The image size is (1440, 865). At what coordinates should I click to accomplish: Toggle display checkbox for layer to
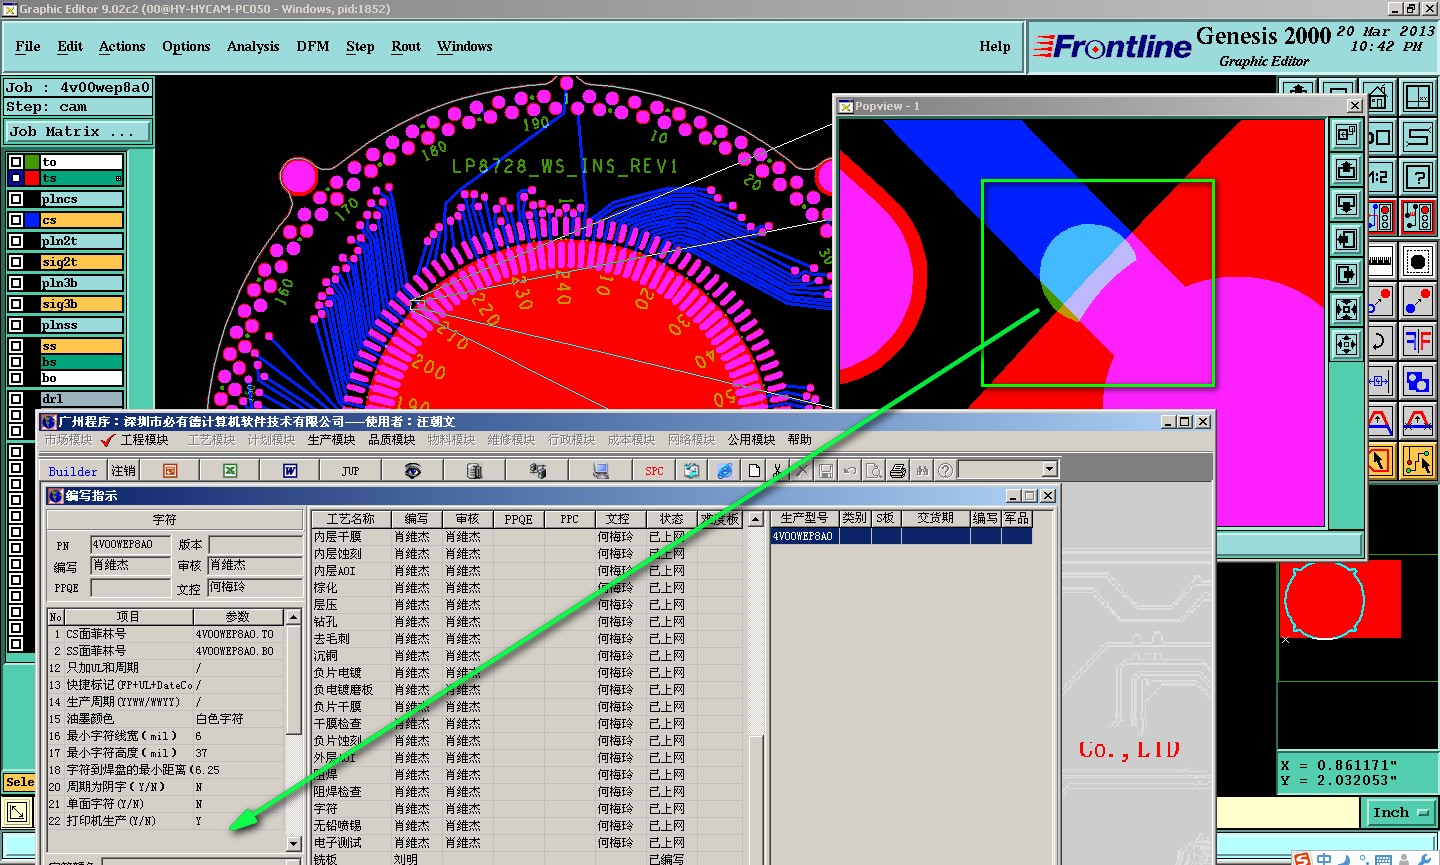(16, 162)
